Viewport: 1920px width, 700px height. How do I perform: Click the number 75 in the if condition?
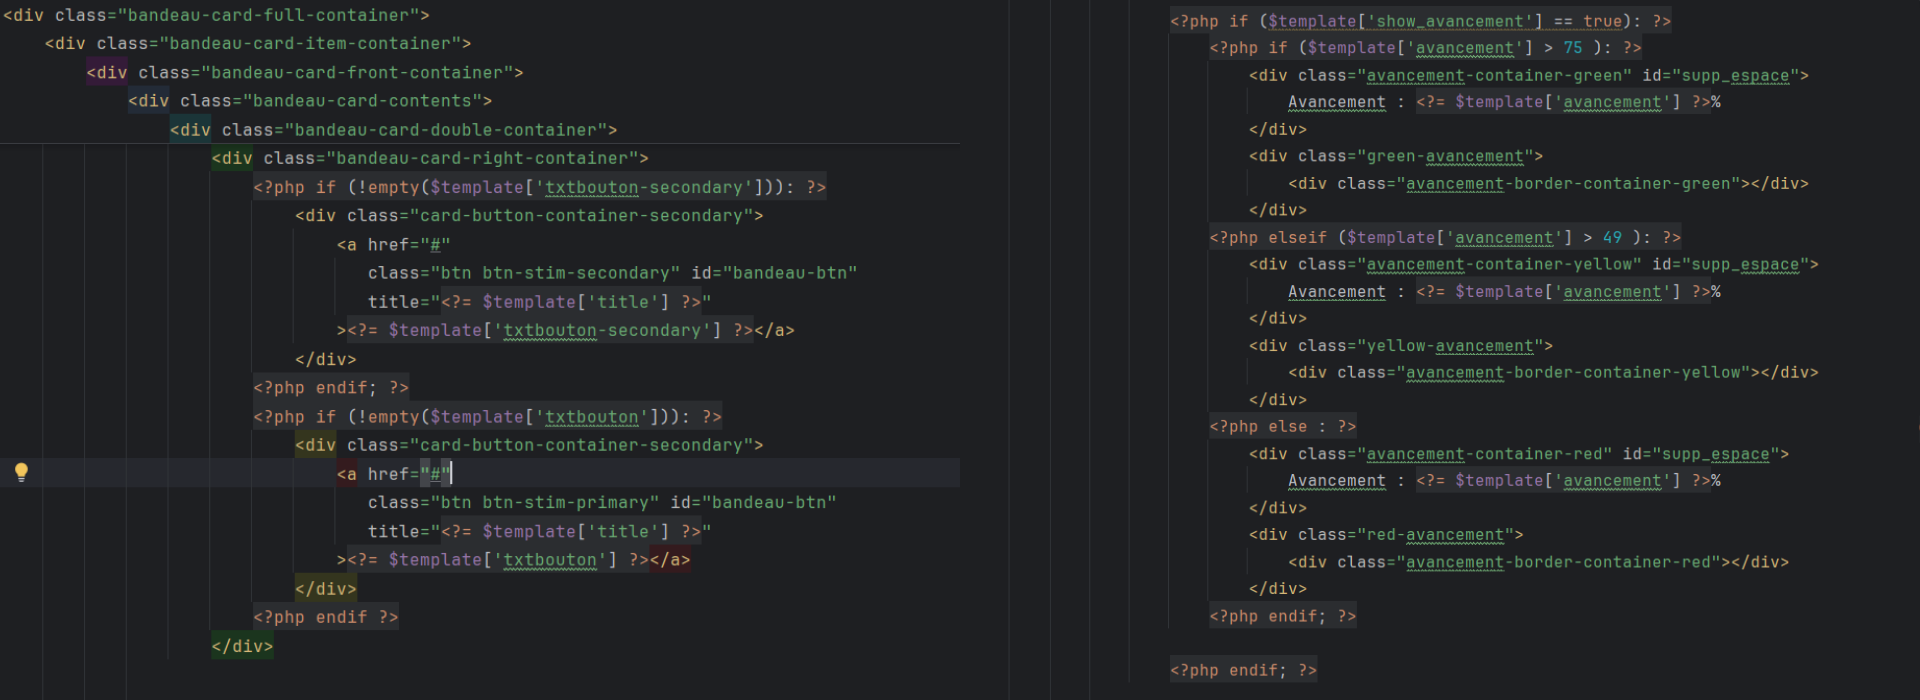(1573, 48)
